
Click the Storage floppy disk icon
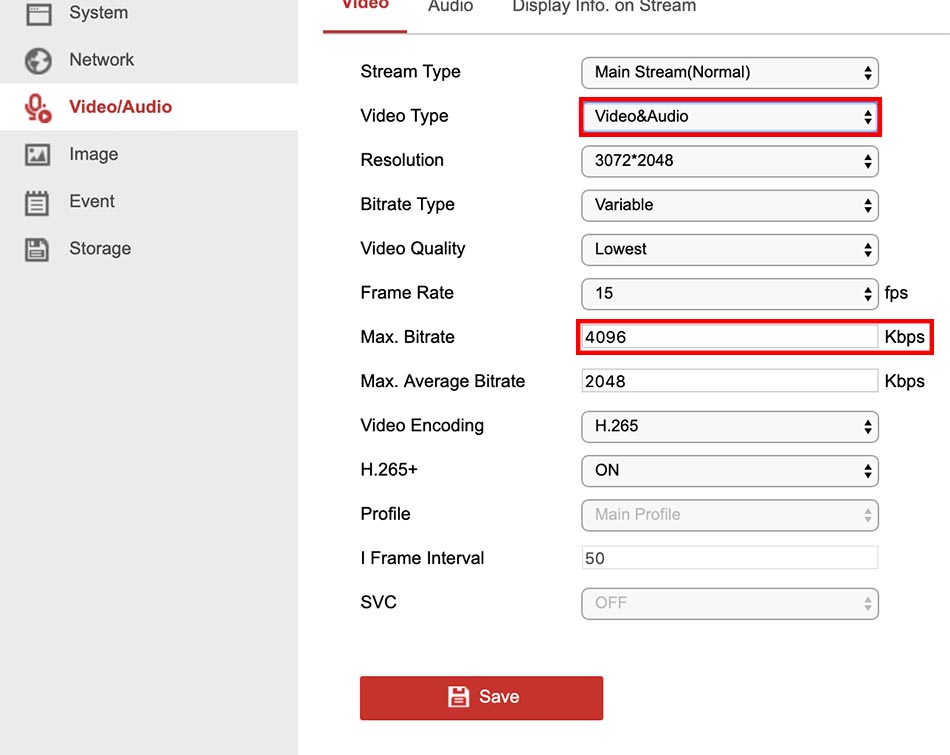point(37,250)
